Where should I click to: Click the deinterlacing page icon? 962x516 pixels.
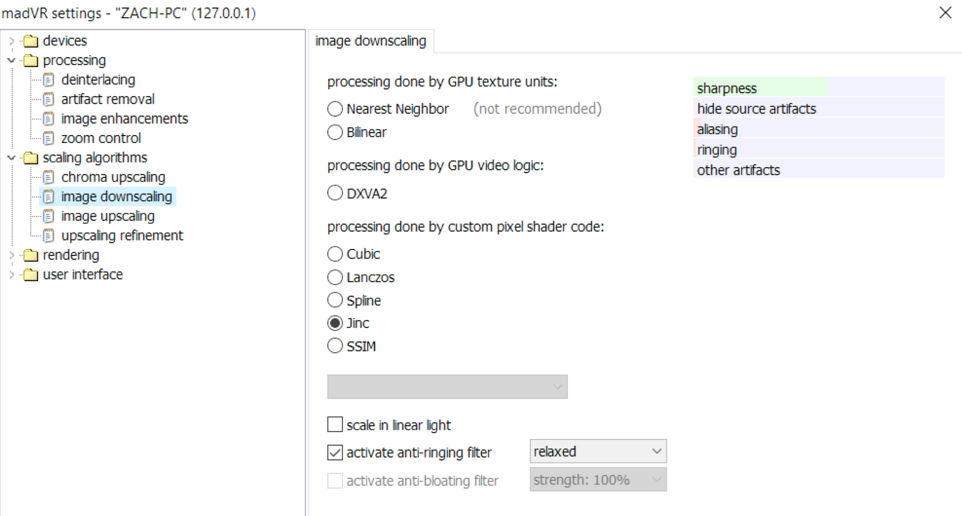[x=48, y=80]
